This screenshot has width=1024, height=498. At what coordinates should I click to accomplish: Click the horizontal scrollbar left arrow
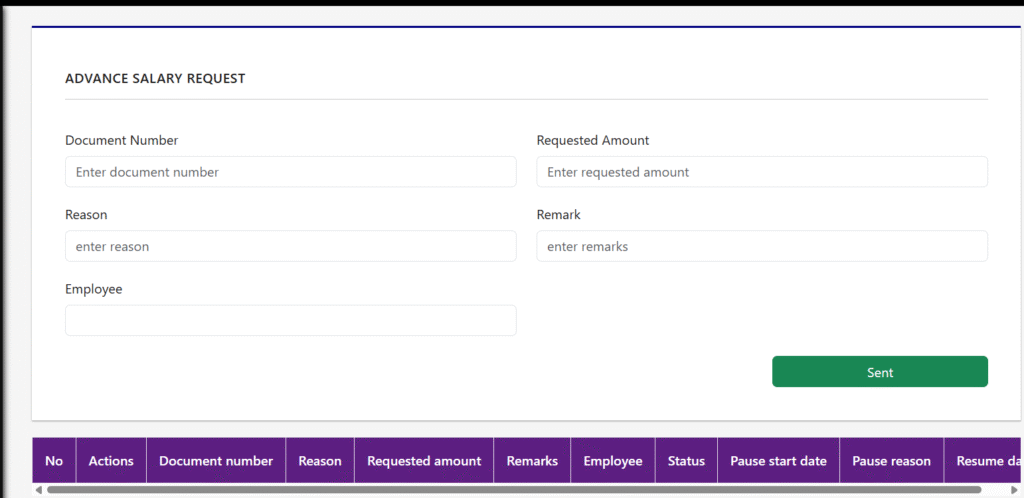39,490
